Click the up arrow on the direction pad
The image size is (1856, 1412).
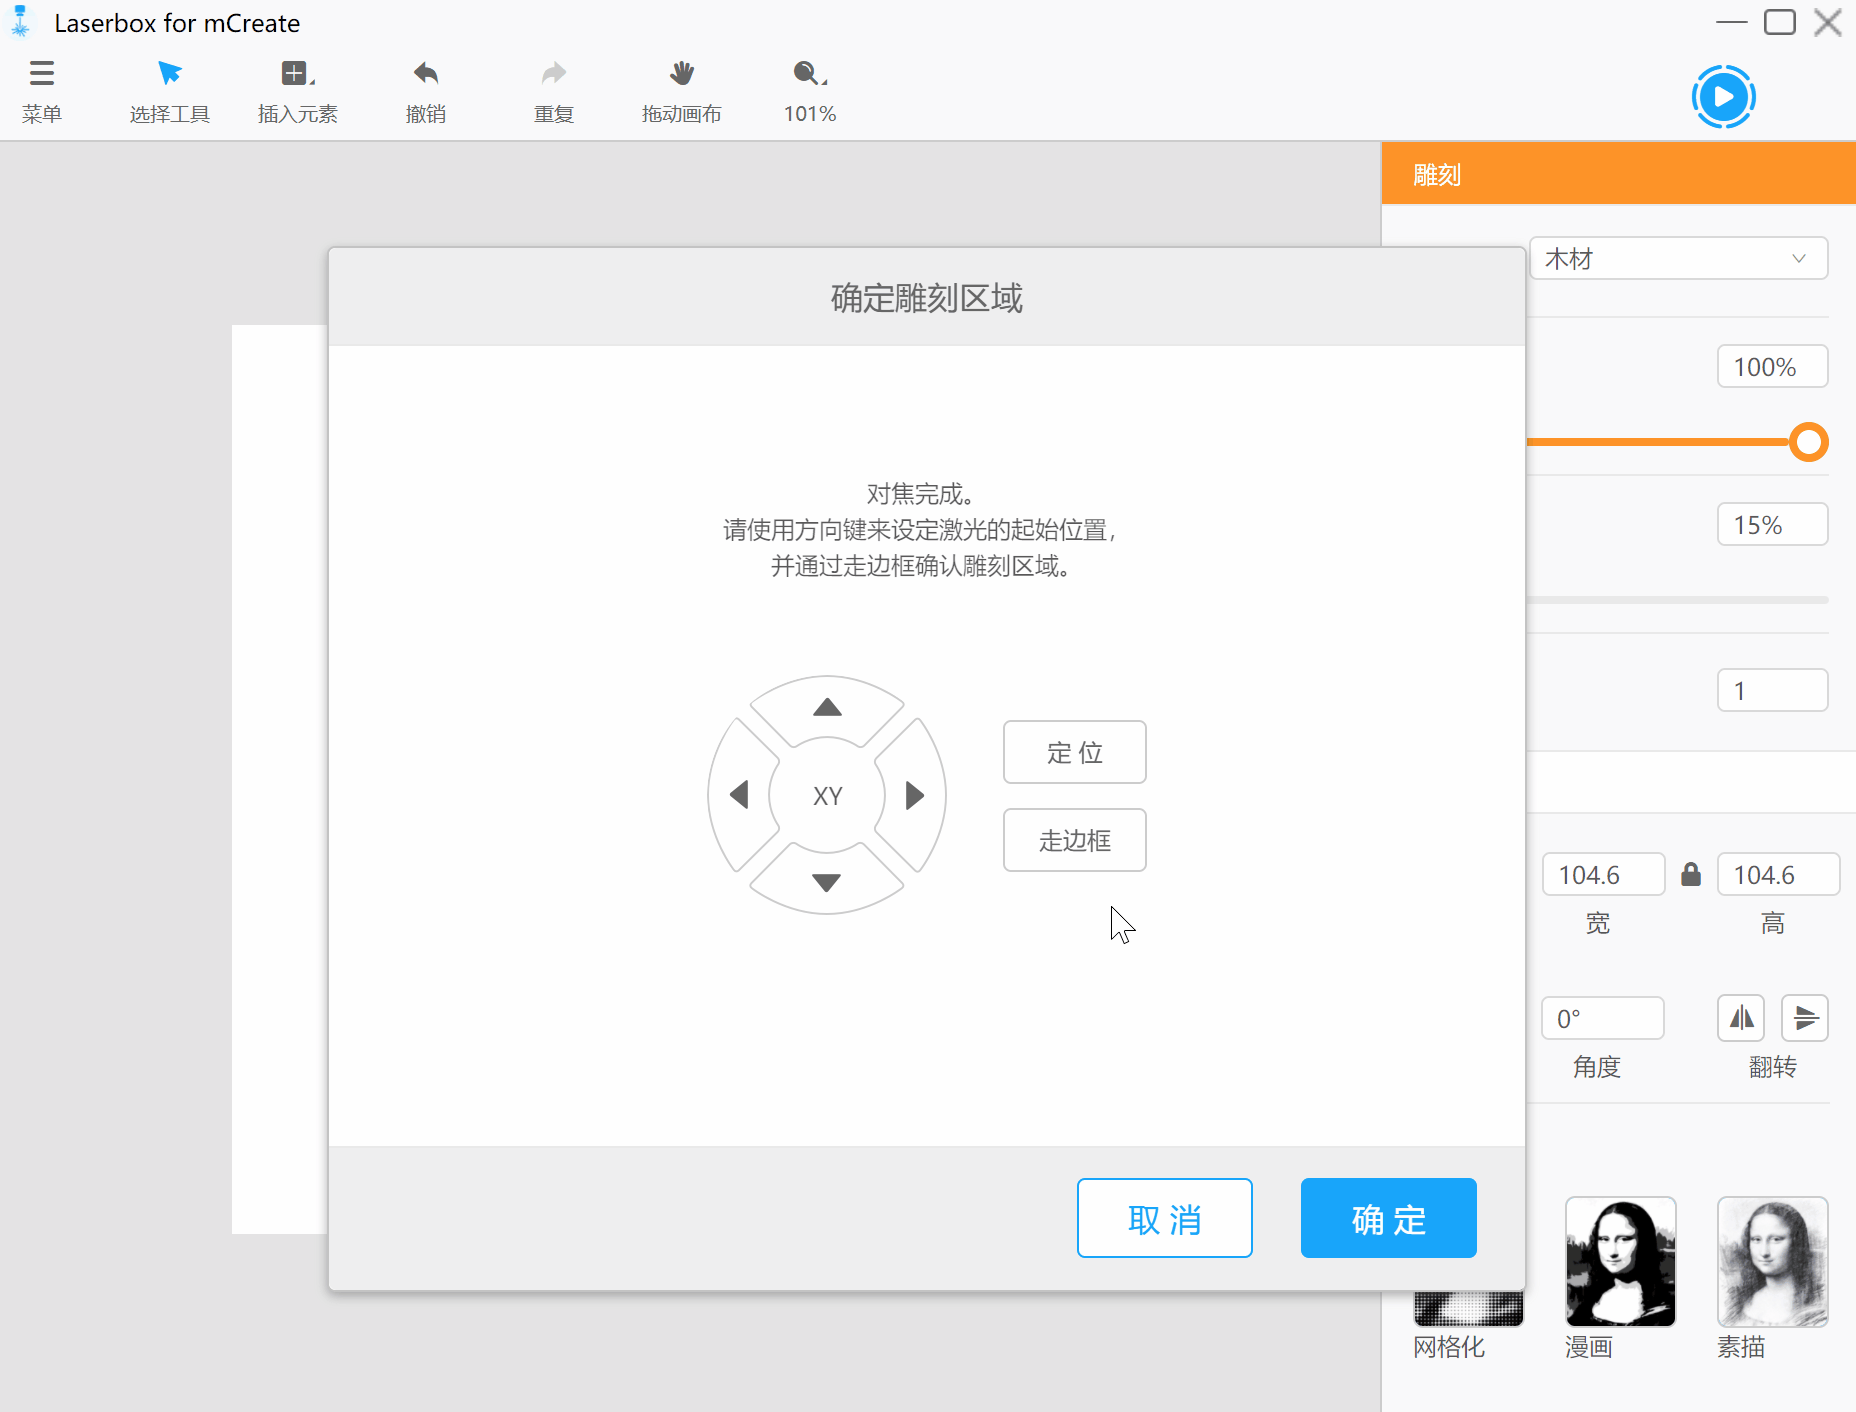pos(827,708)
